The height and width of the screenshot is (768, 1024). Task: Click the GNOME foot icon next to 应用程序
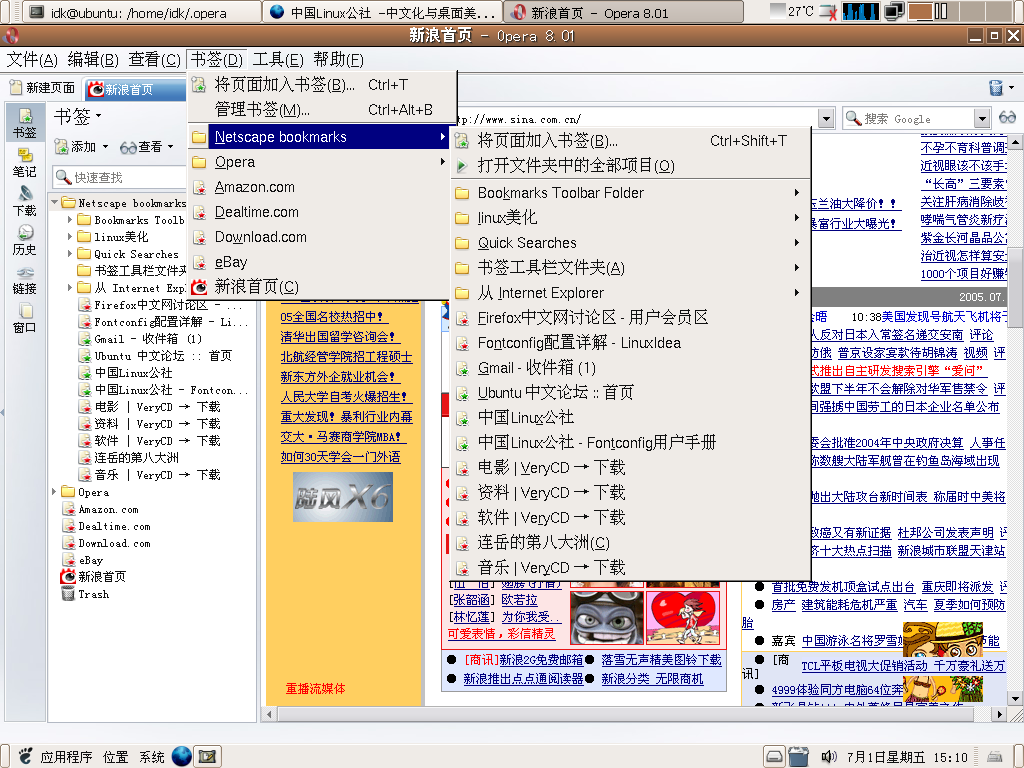click(25, 756)
